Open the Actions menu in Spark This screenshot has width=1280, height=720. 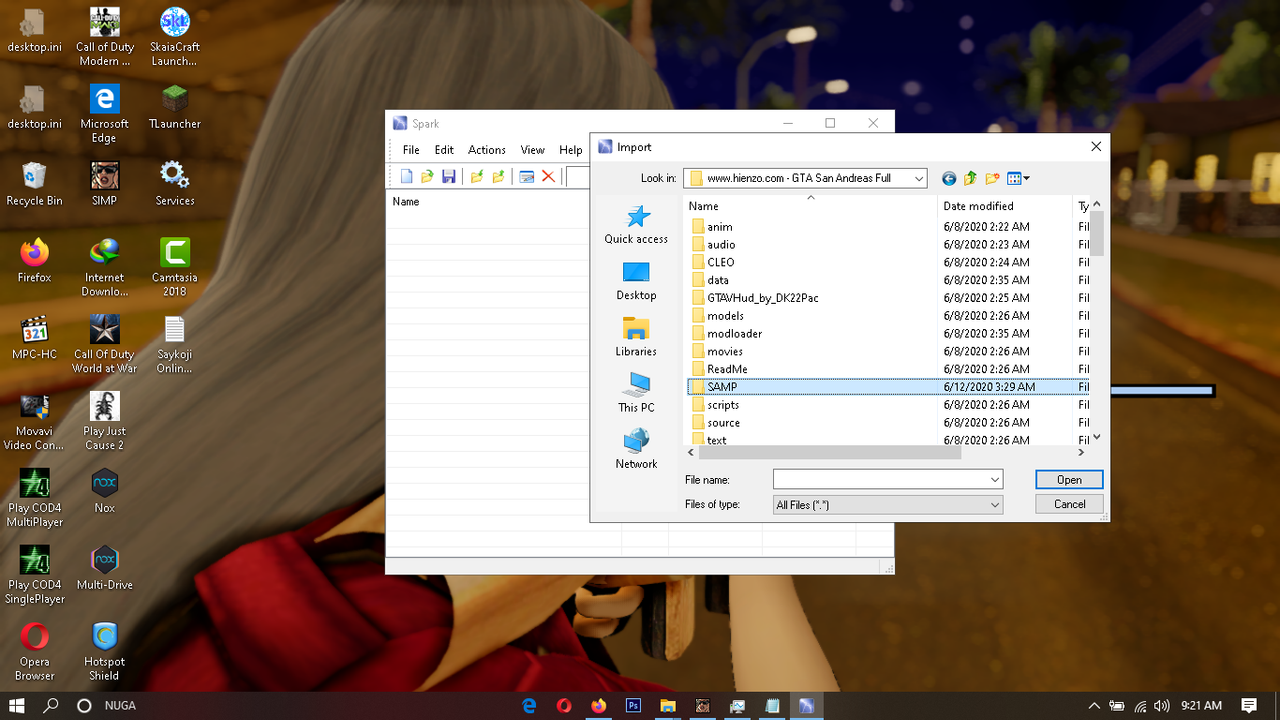487,150
